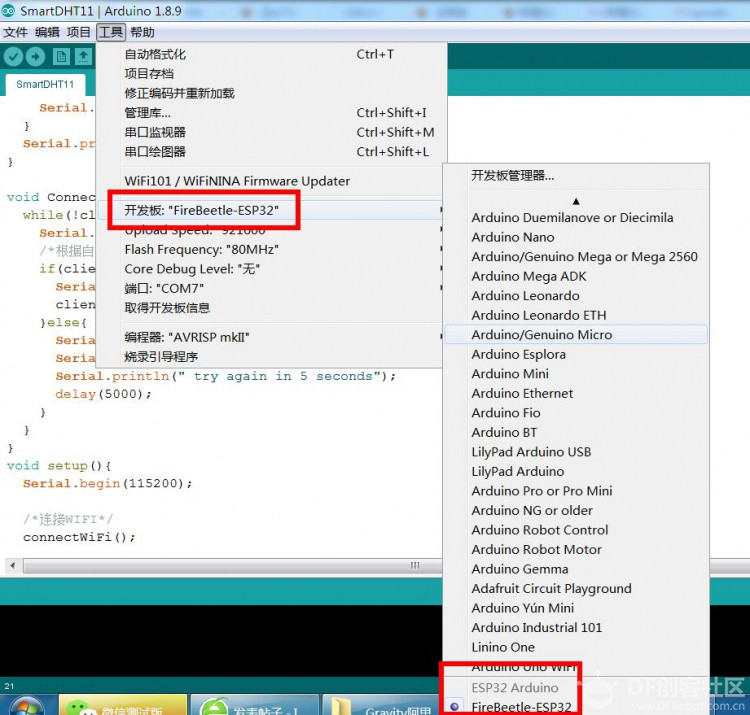Select Arduino Fio board

point(576,413)
